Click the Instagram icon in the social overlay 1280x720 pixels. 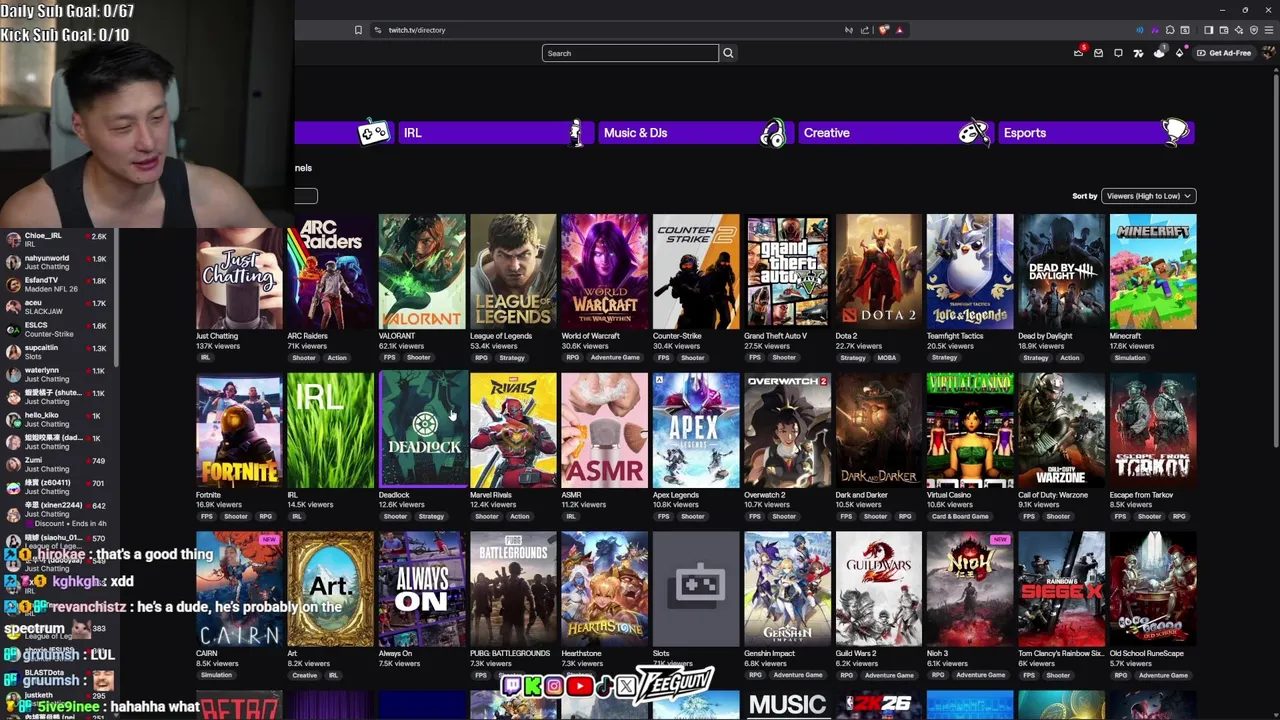554,686
